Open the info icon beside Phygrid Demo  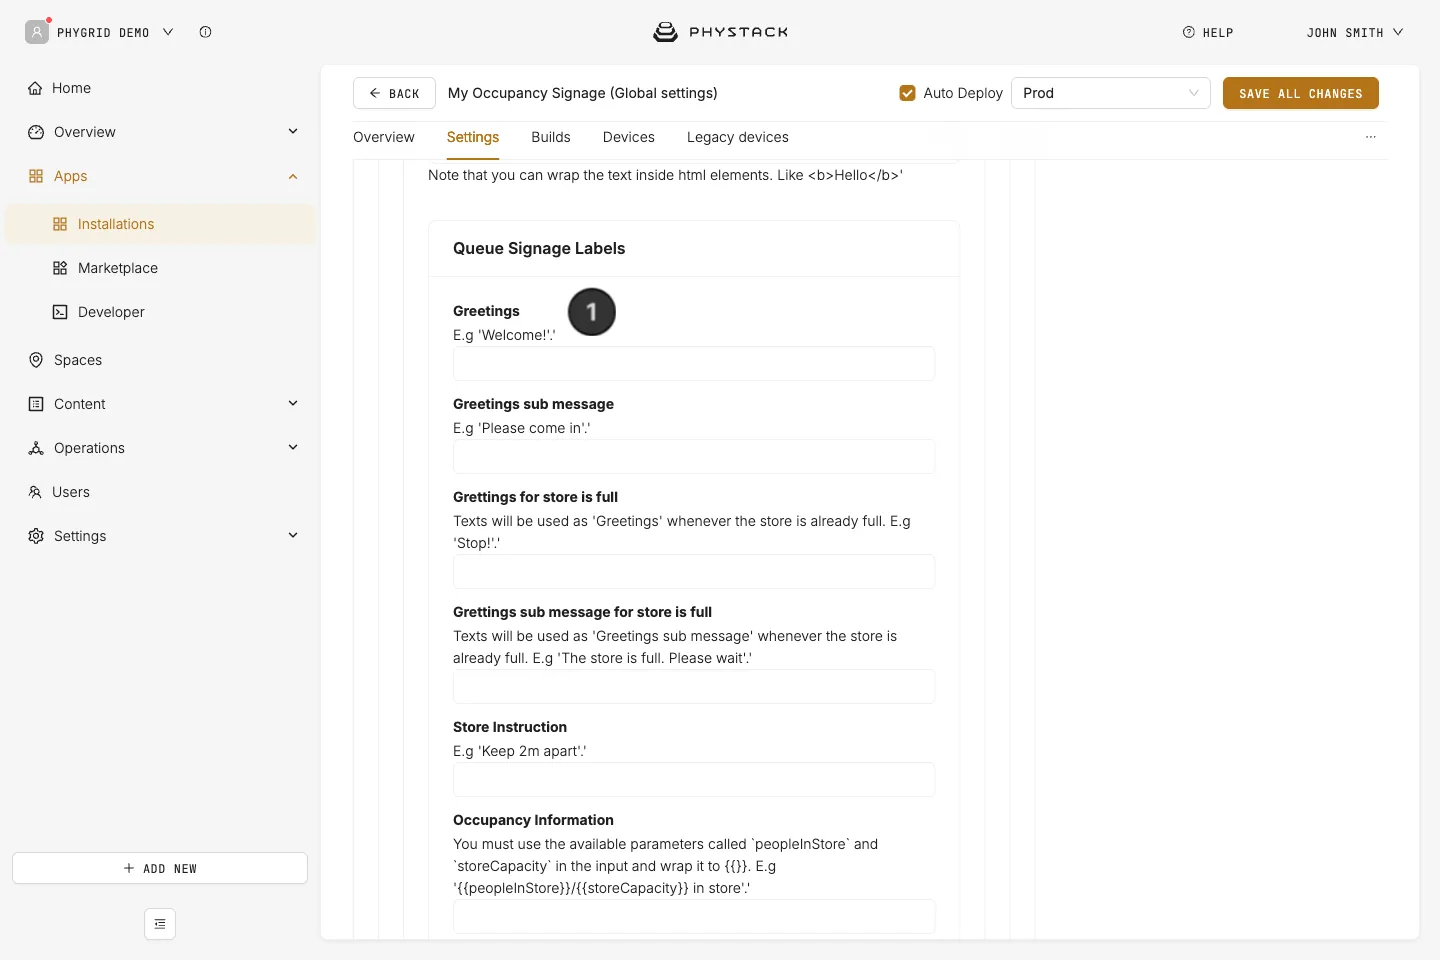click(205, 32)
